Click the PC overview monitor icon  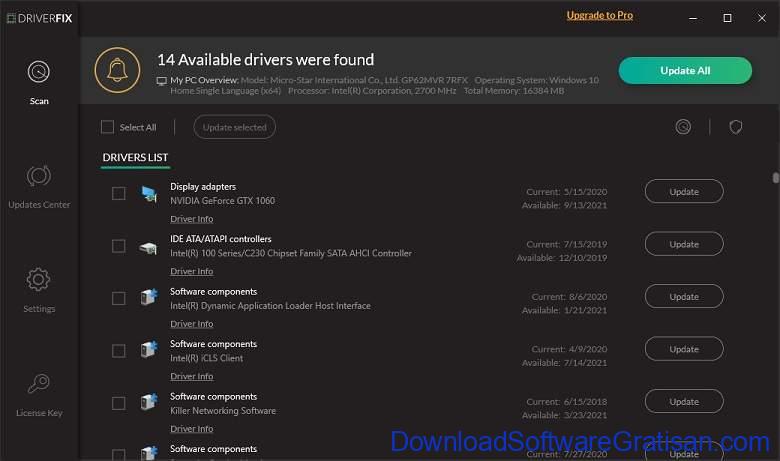(162, 81)
